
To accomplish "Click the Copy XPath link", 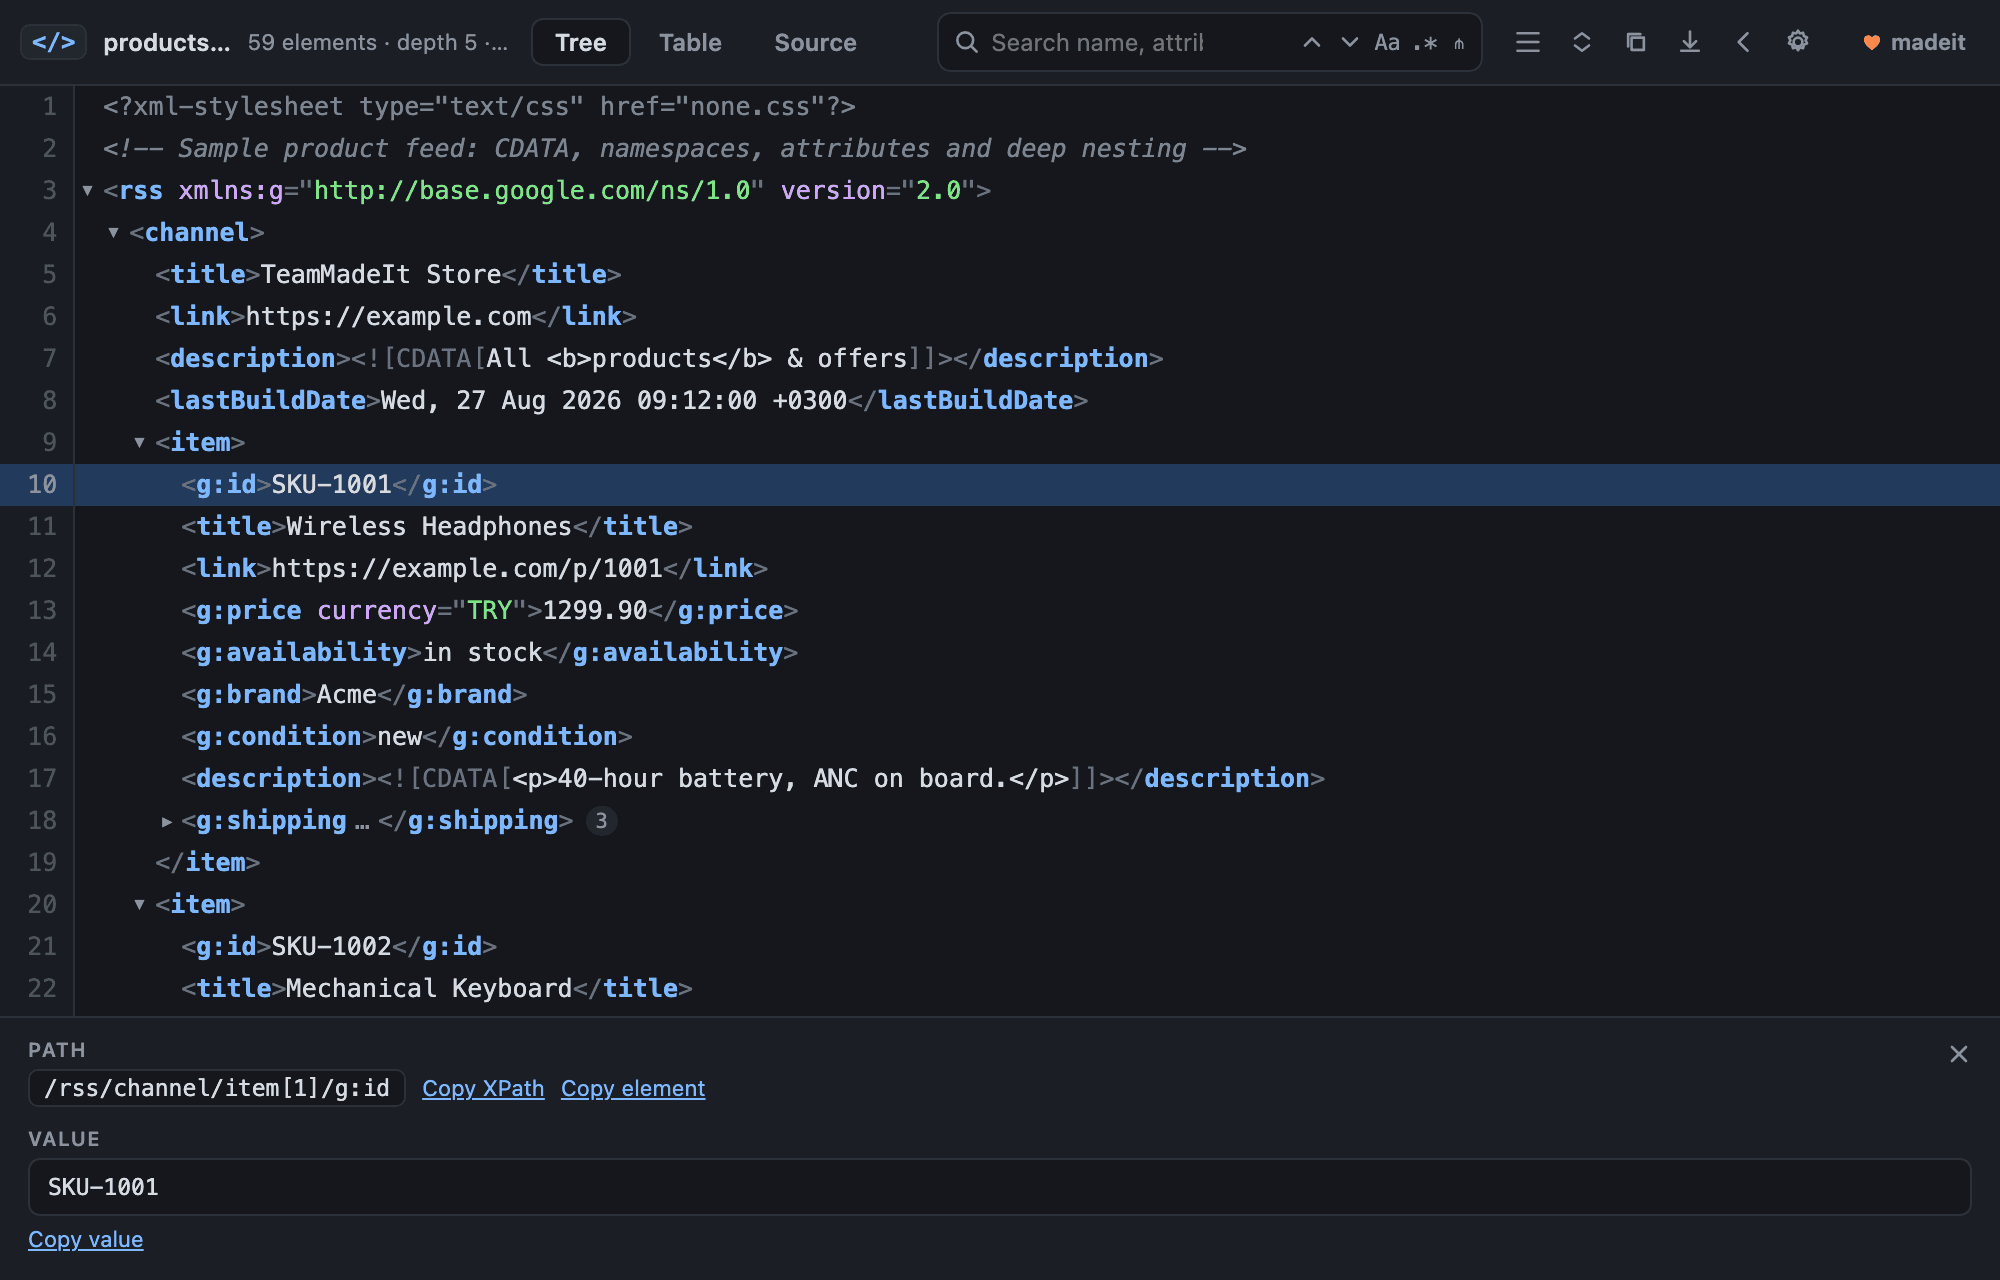I will pyautogui.click(x=483, y=1088).
